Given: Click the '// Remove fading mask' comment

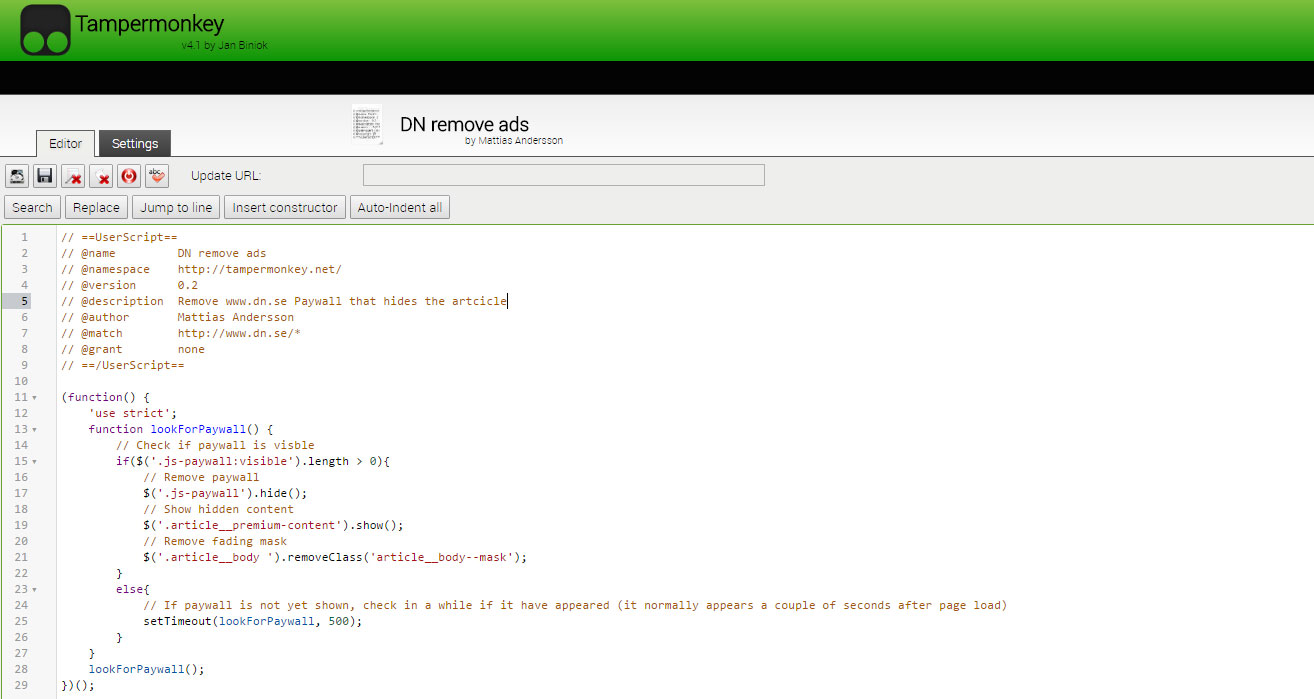Looking at the screenshot, I should tap(215, 541).
